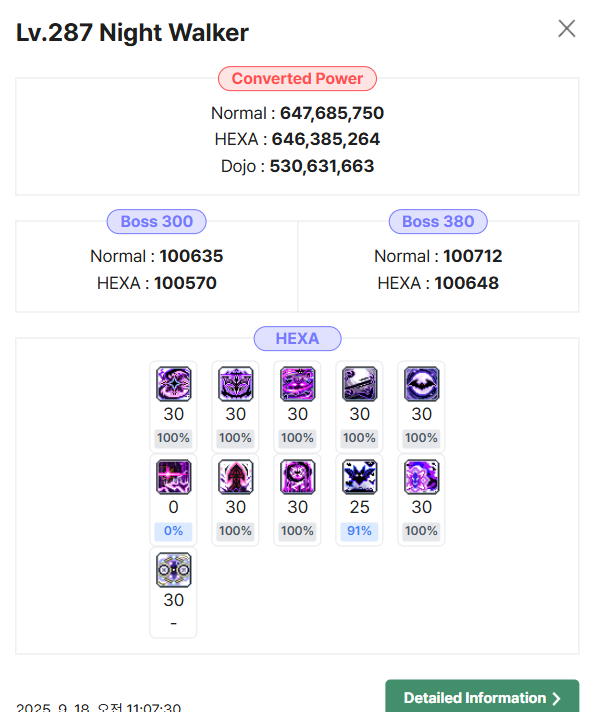The height and width of the screenshot is (712, 592).
Task: Close the Night Walker popup
Action: pos(567,29)
